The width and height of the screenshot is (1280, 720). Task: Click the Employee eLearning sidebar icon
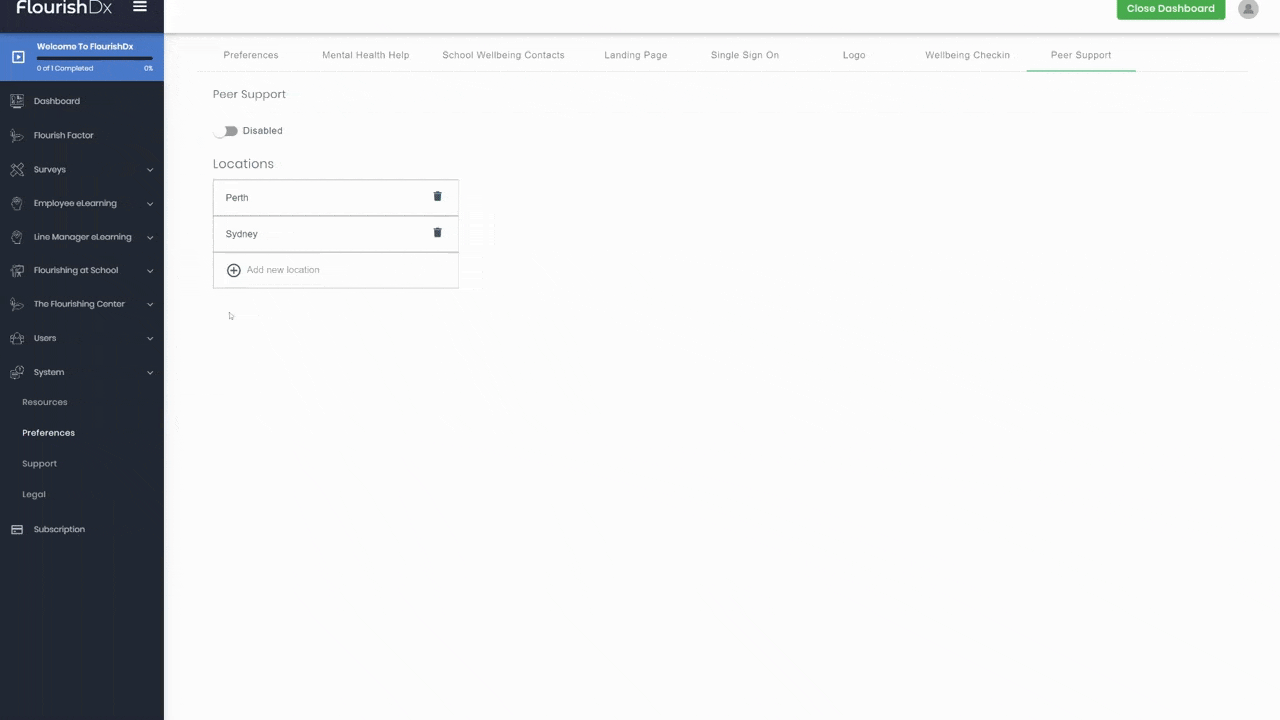click(x=17, y=203)
